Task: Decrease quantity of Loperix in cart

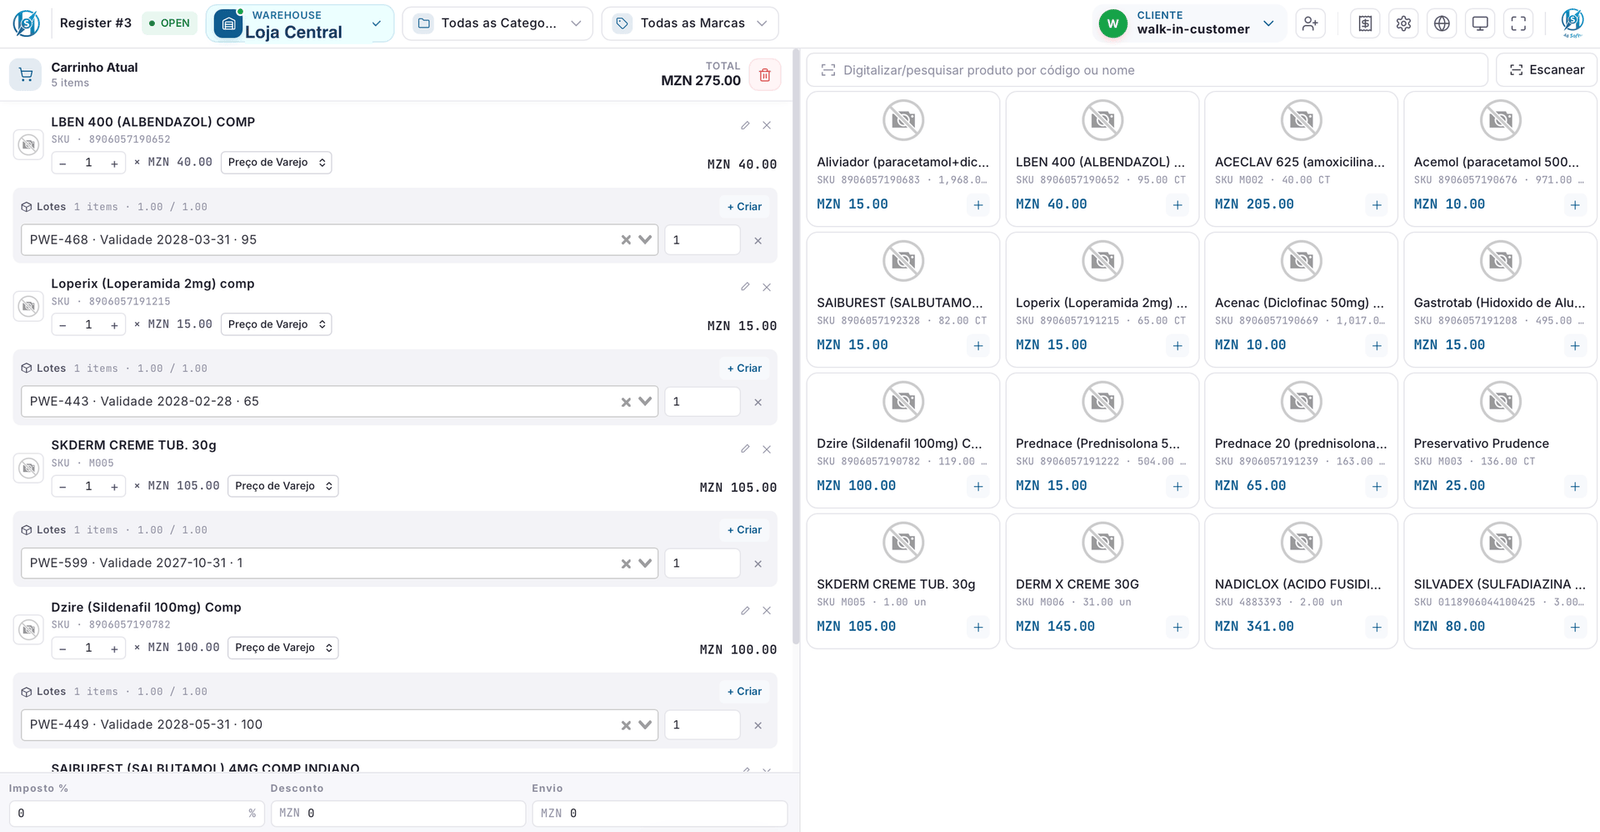Action: tap(63, 325)
